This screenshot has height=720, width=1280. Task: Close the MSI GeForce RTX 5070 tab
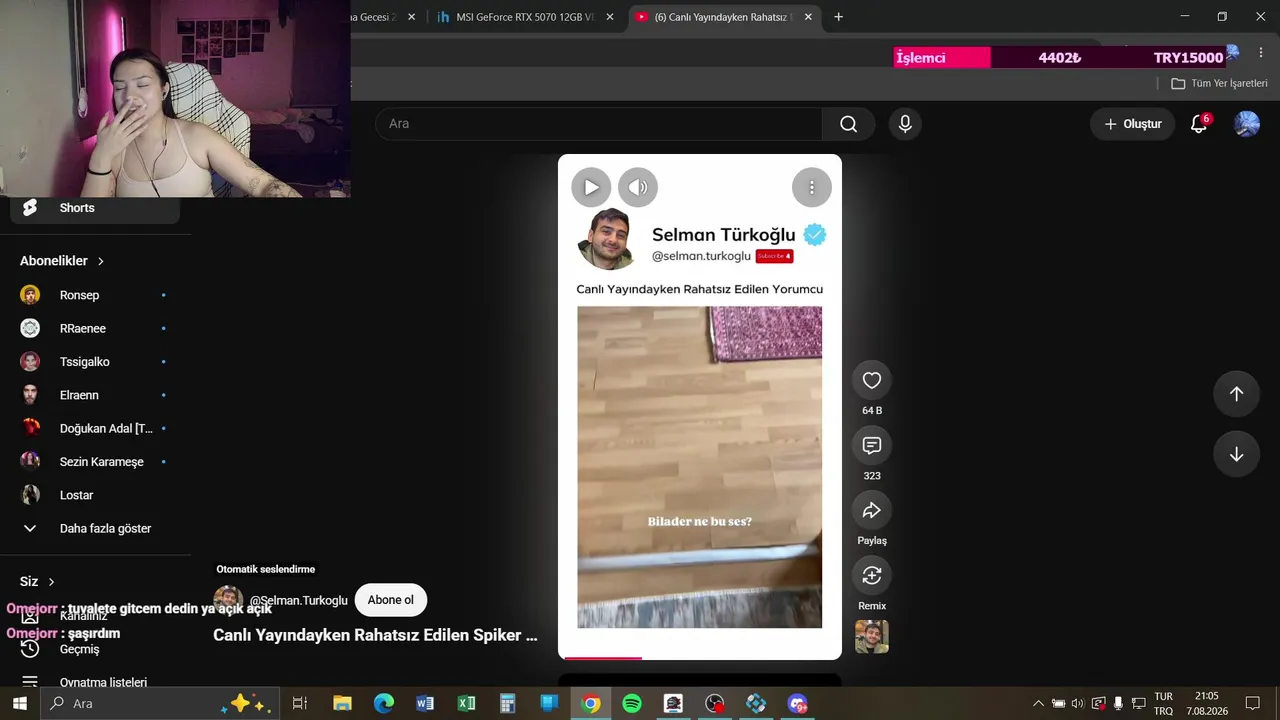coord(610,17)
